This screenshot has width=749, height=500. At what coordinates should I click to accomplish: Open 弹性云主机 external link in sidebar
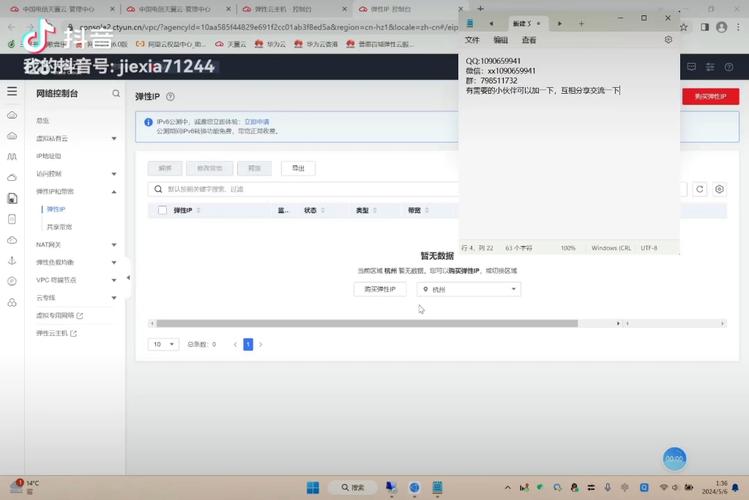pos(56,333)
